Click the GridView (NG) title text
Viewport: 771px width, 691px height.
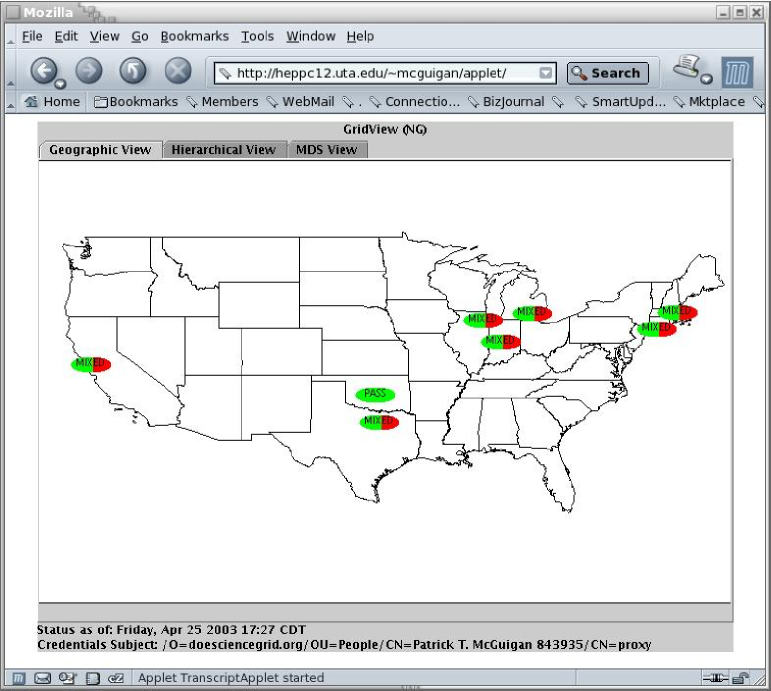(385, 129)
